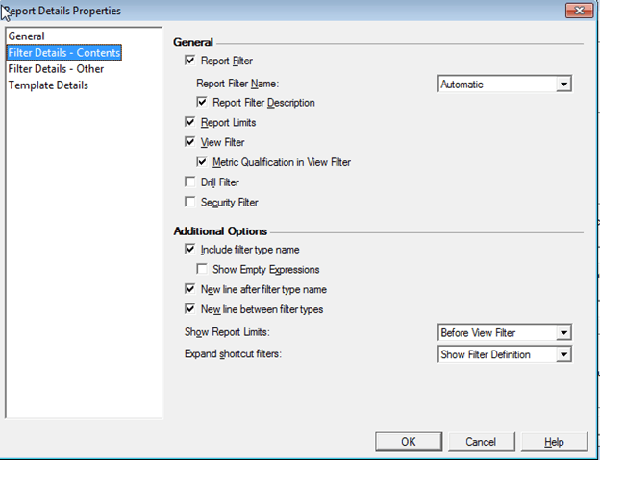The image size is (624, 479).
Task: Expand the shortcut filters dropdown
Action: point(564,354)
